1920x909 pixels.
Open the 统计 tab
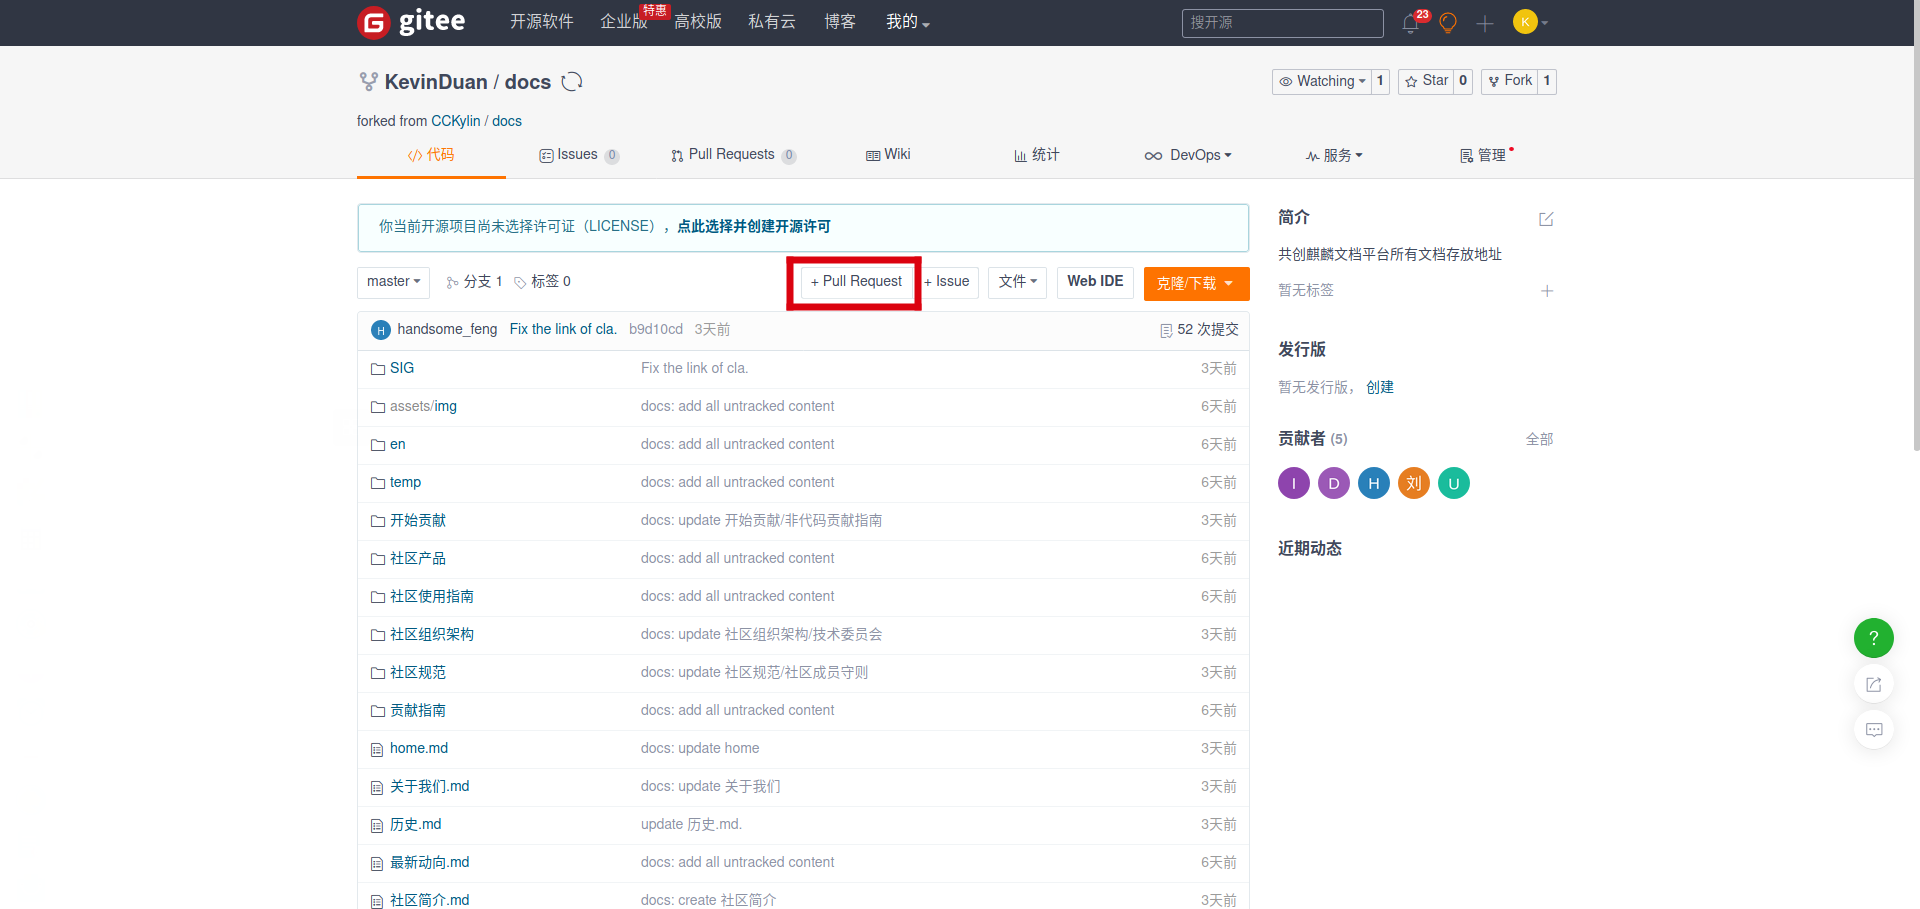(x=1037, y=155)
